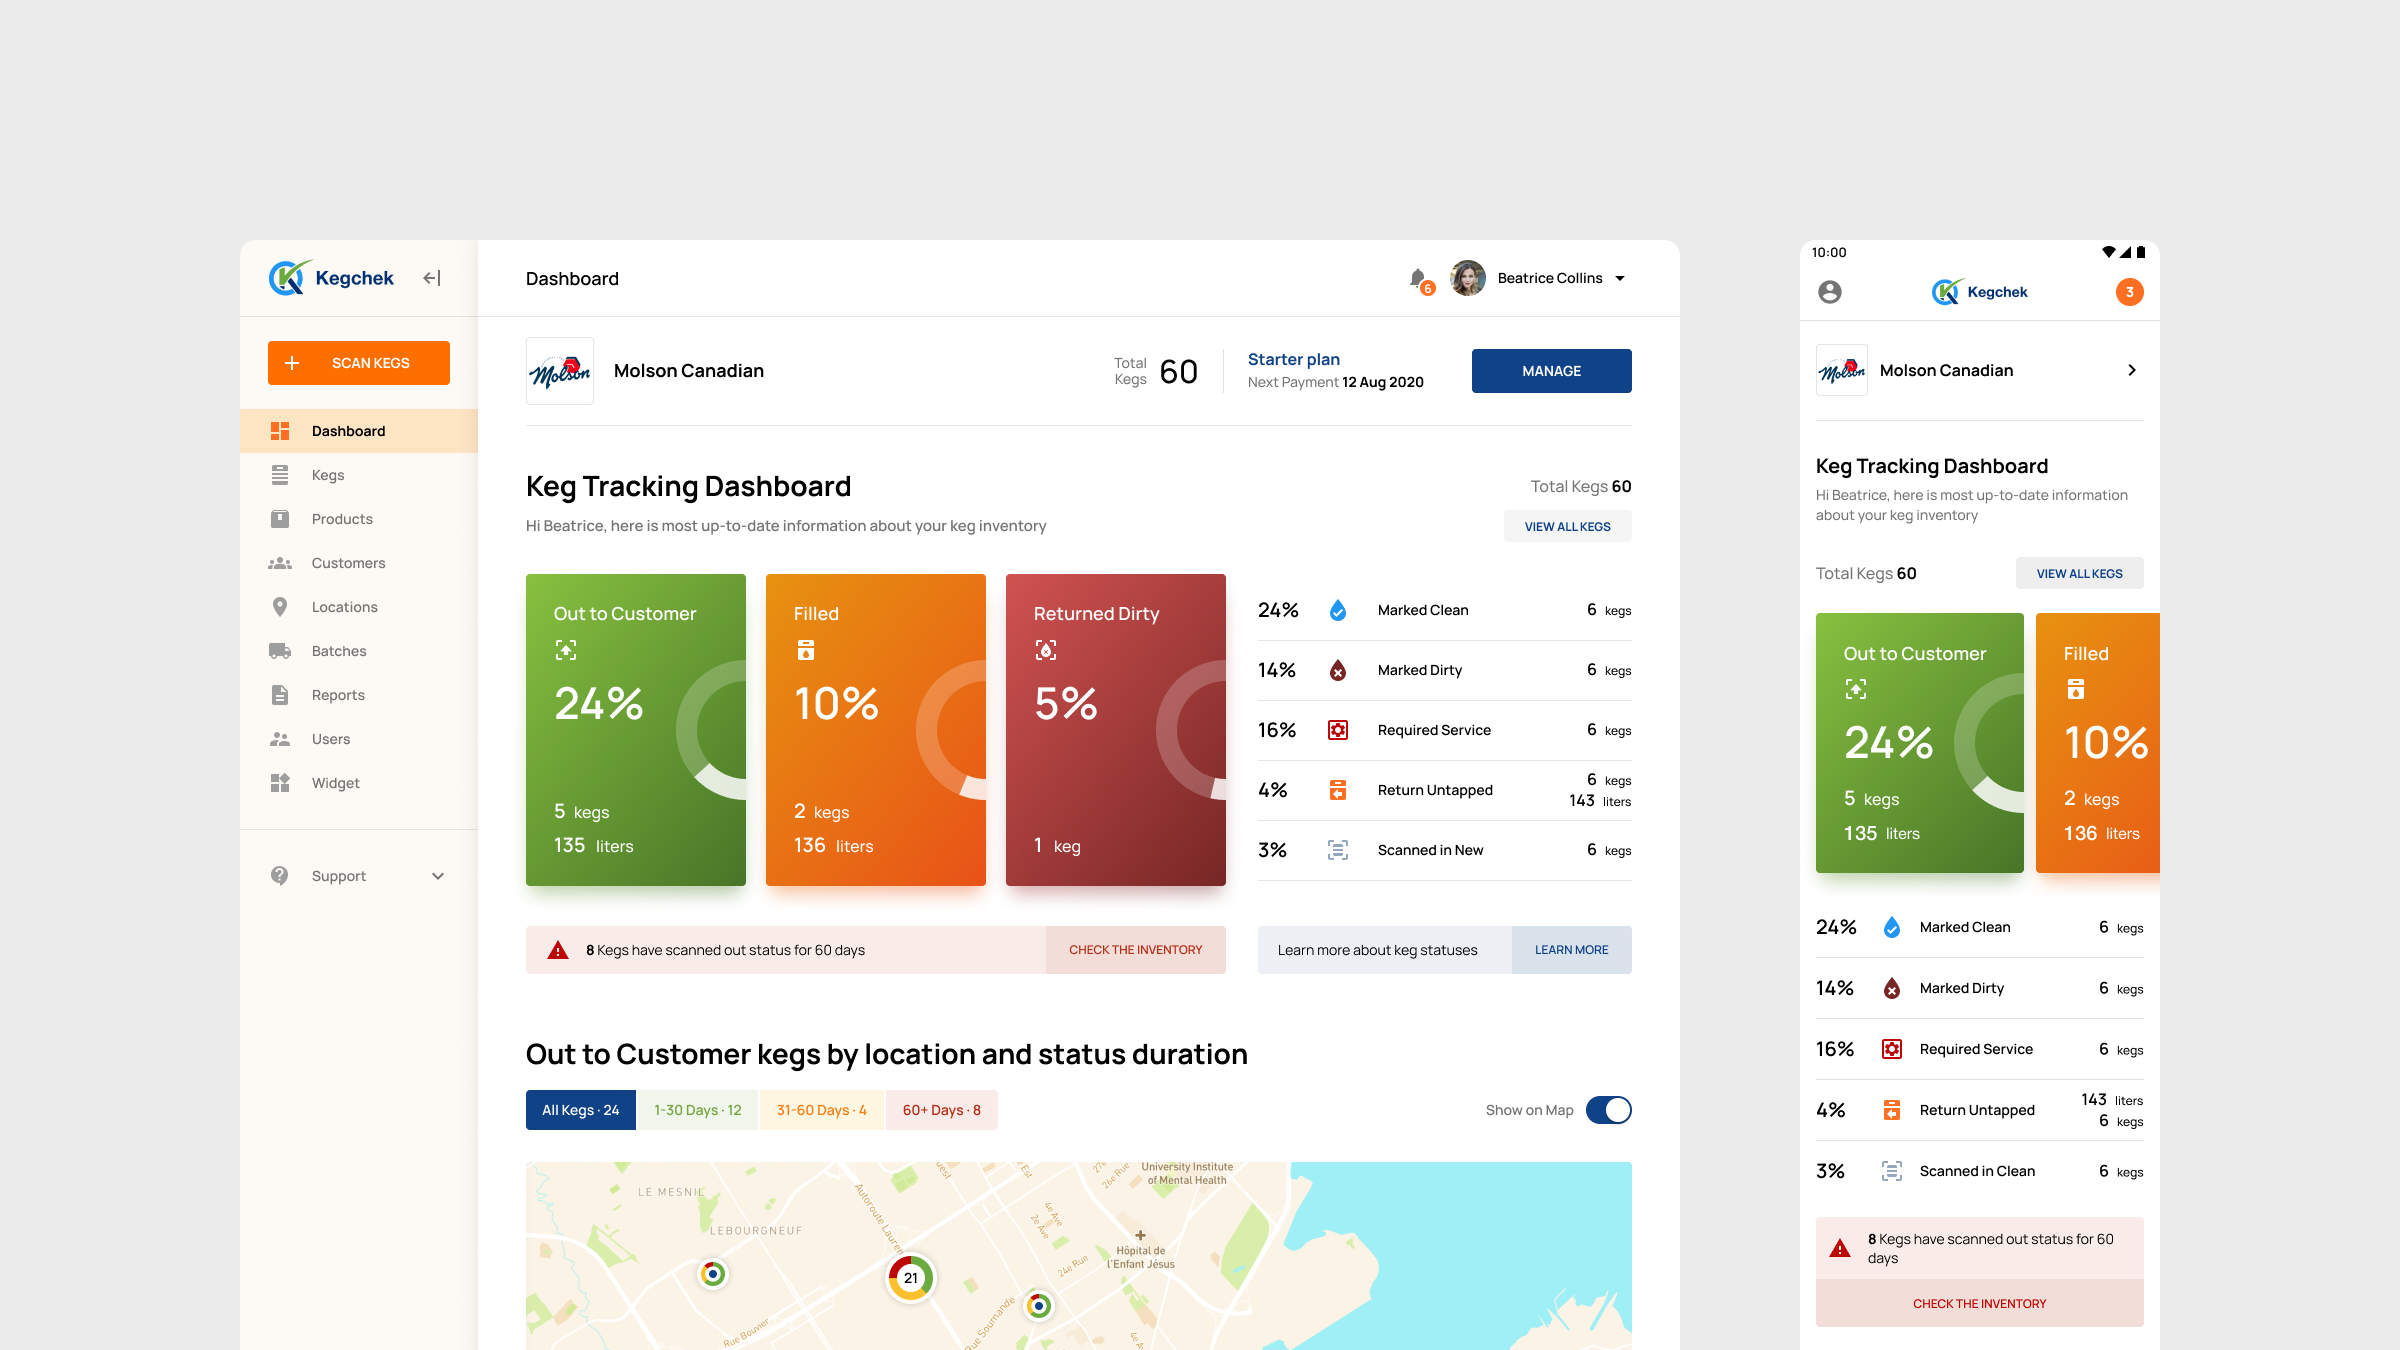This screenshot has width=2400, height=1350.
Task: Click the MANAGE plan button
Action: pos(1551,371)
